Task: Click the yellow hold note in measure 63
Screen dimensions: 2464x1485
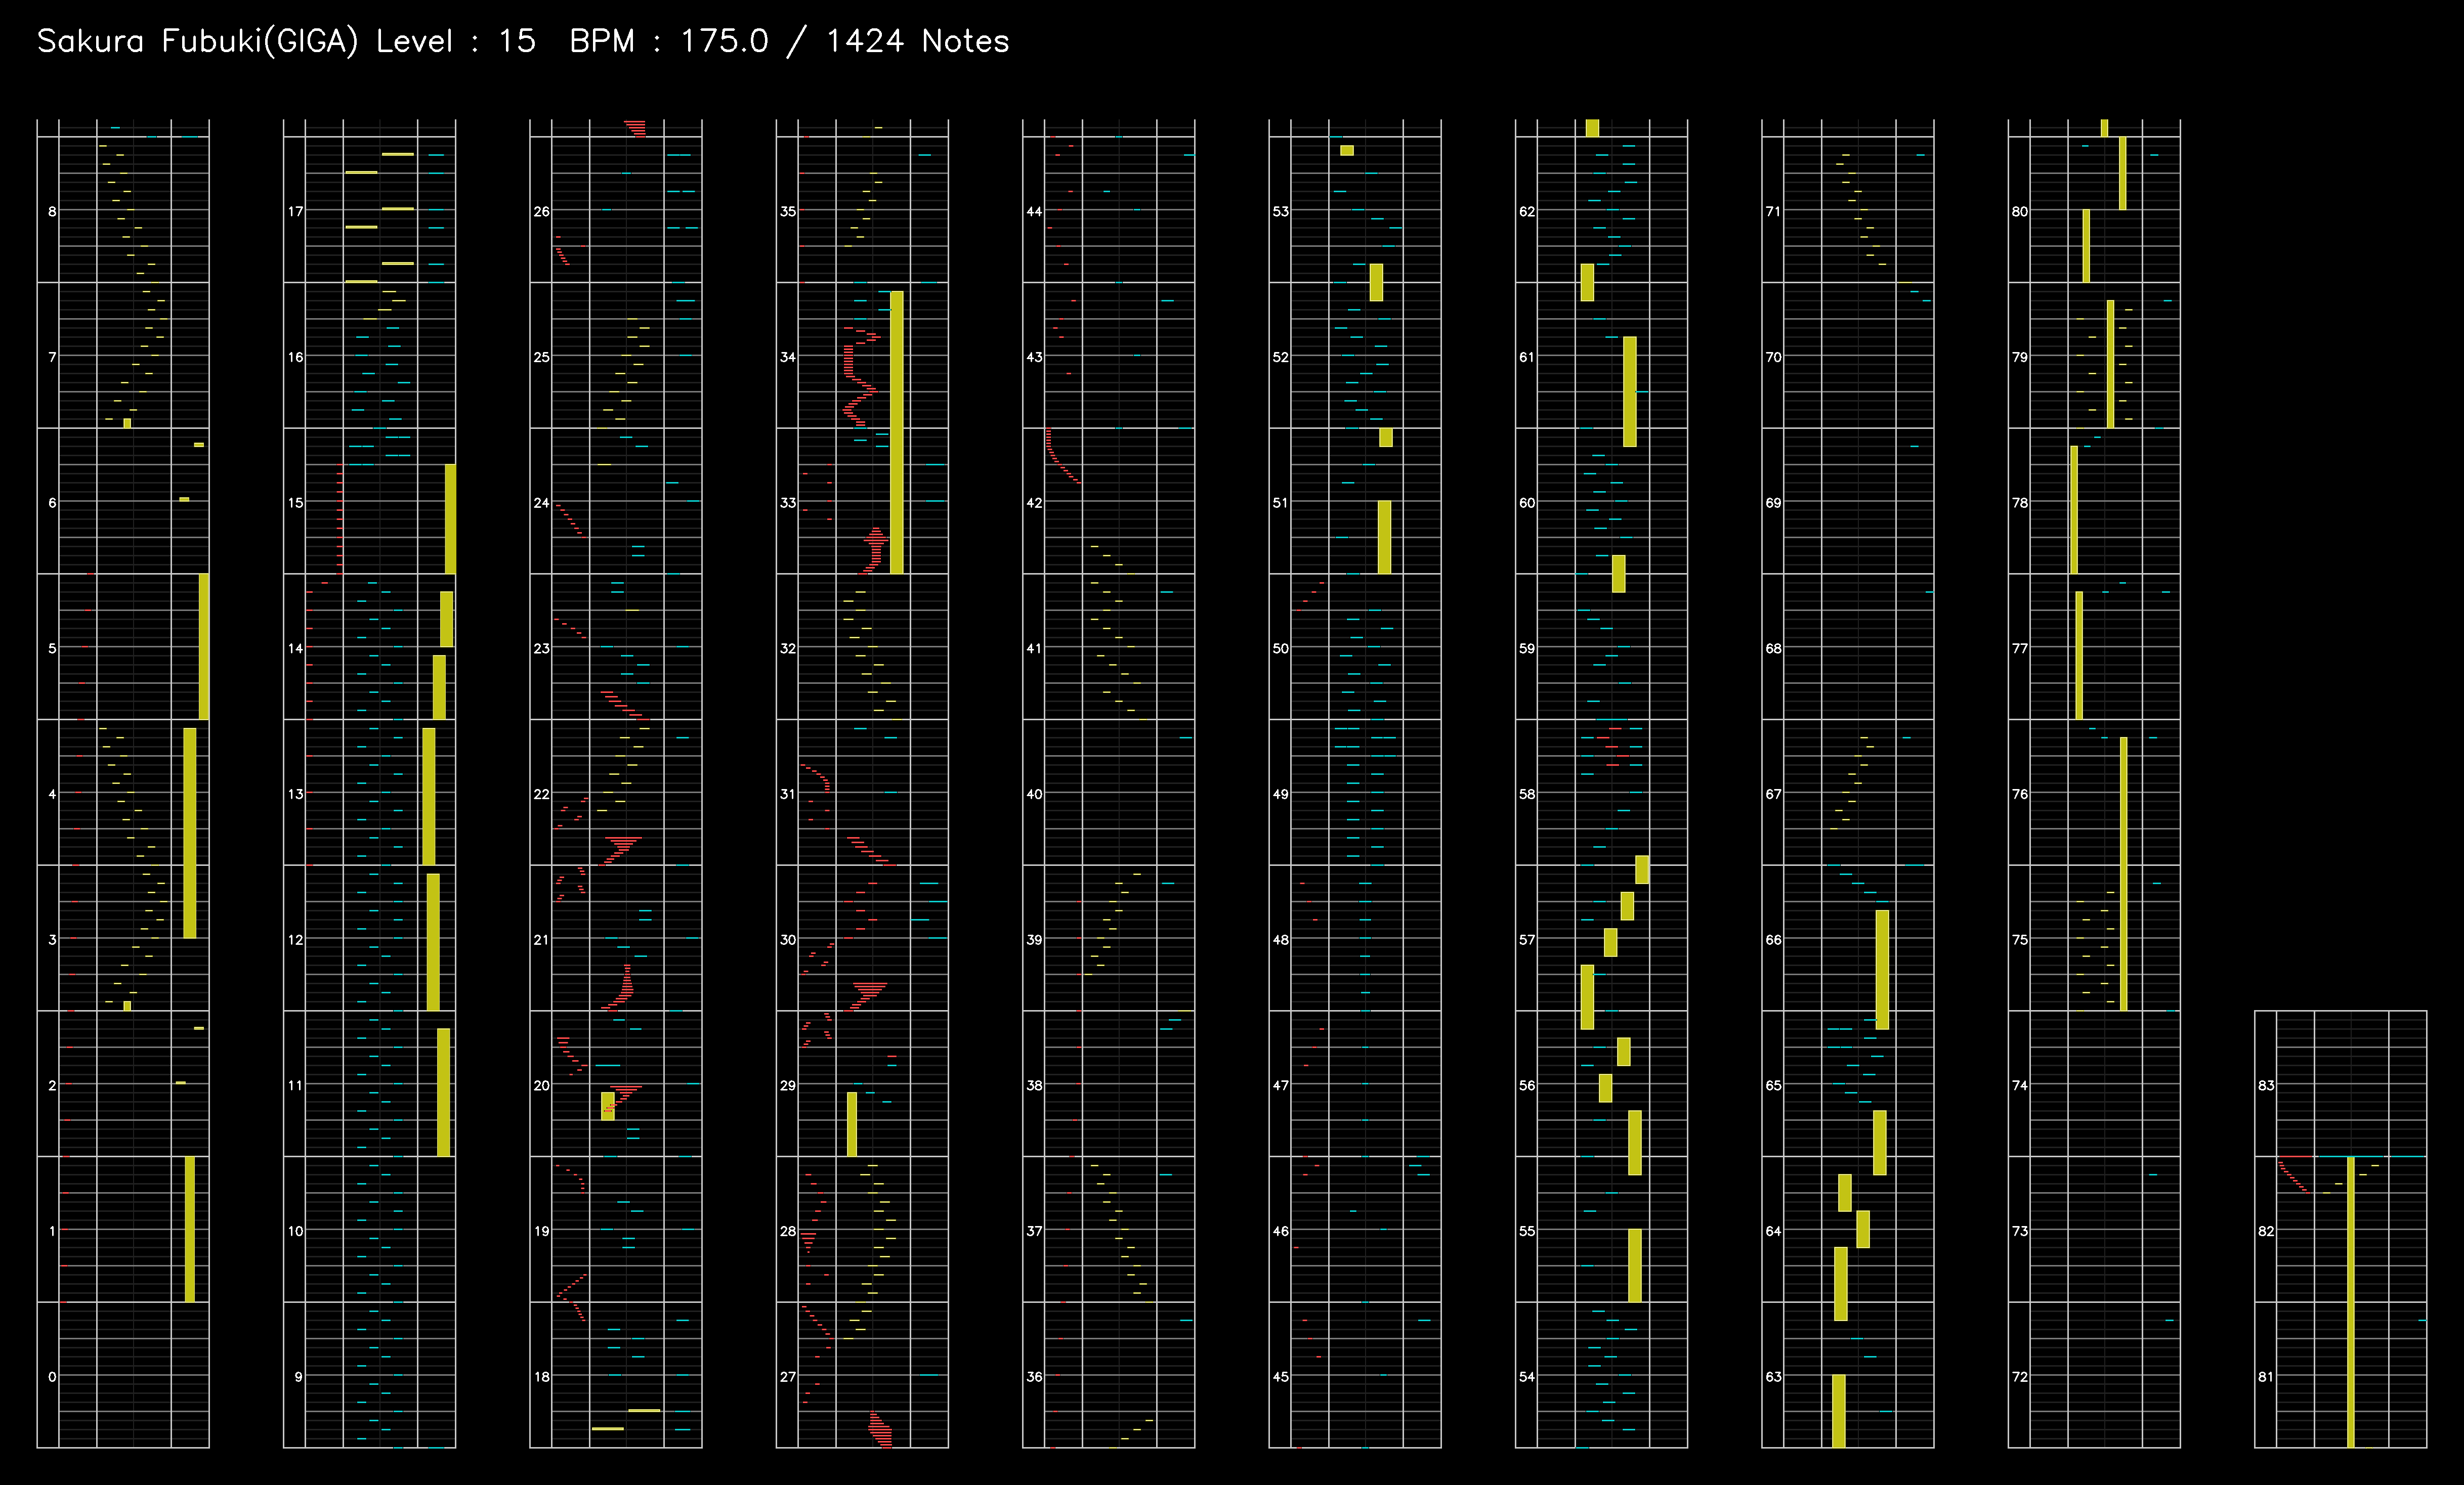Action: click(x=1839, y=1411)
